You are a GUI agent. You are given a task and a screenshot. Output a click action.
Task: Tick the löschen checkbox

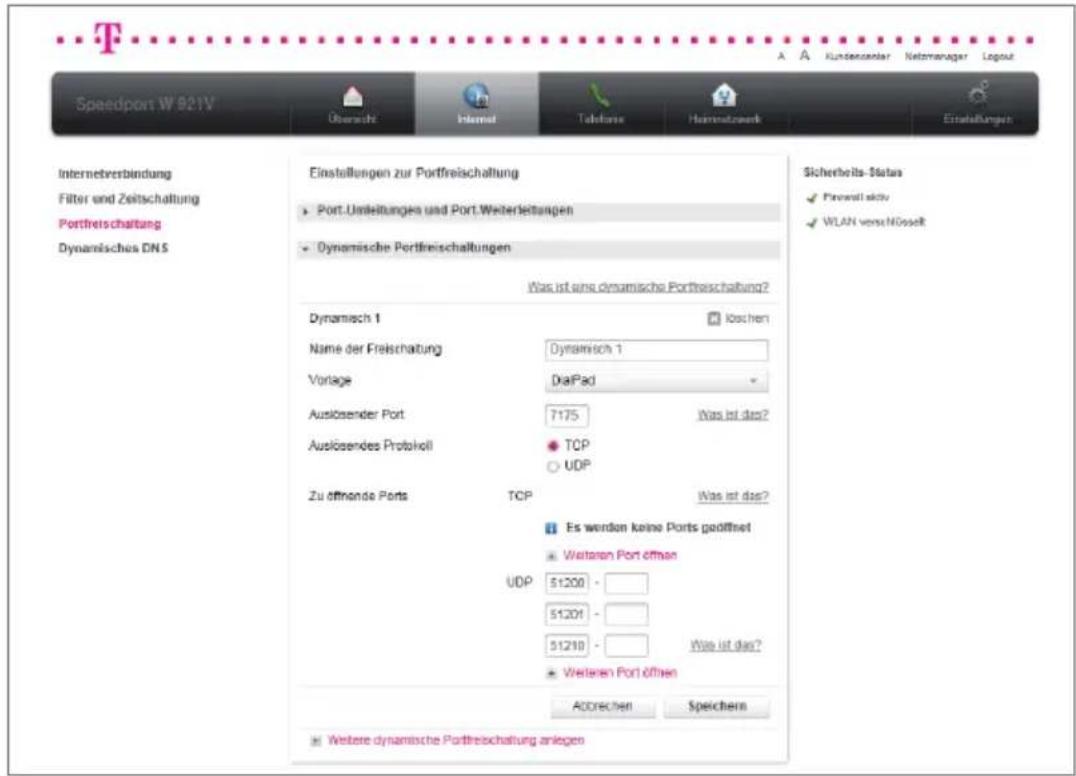(714, 318)
